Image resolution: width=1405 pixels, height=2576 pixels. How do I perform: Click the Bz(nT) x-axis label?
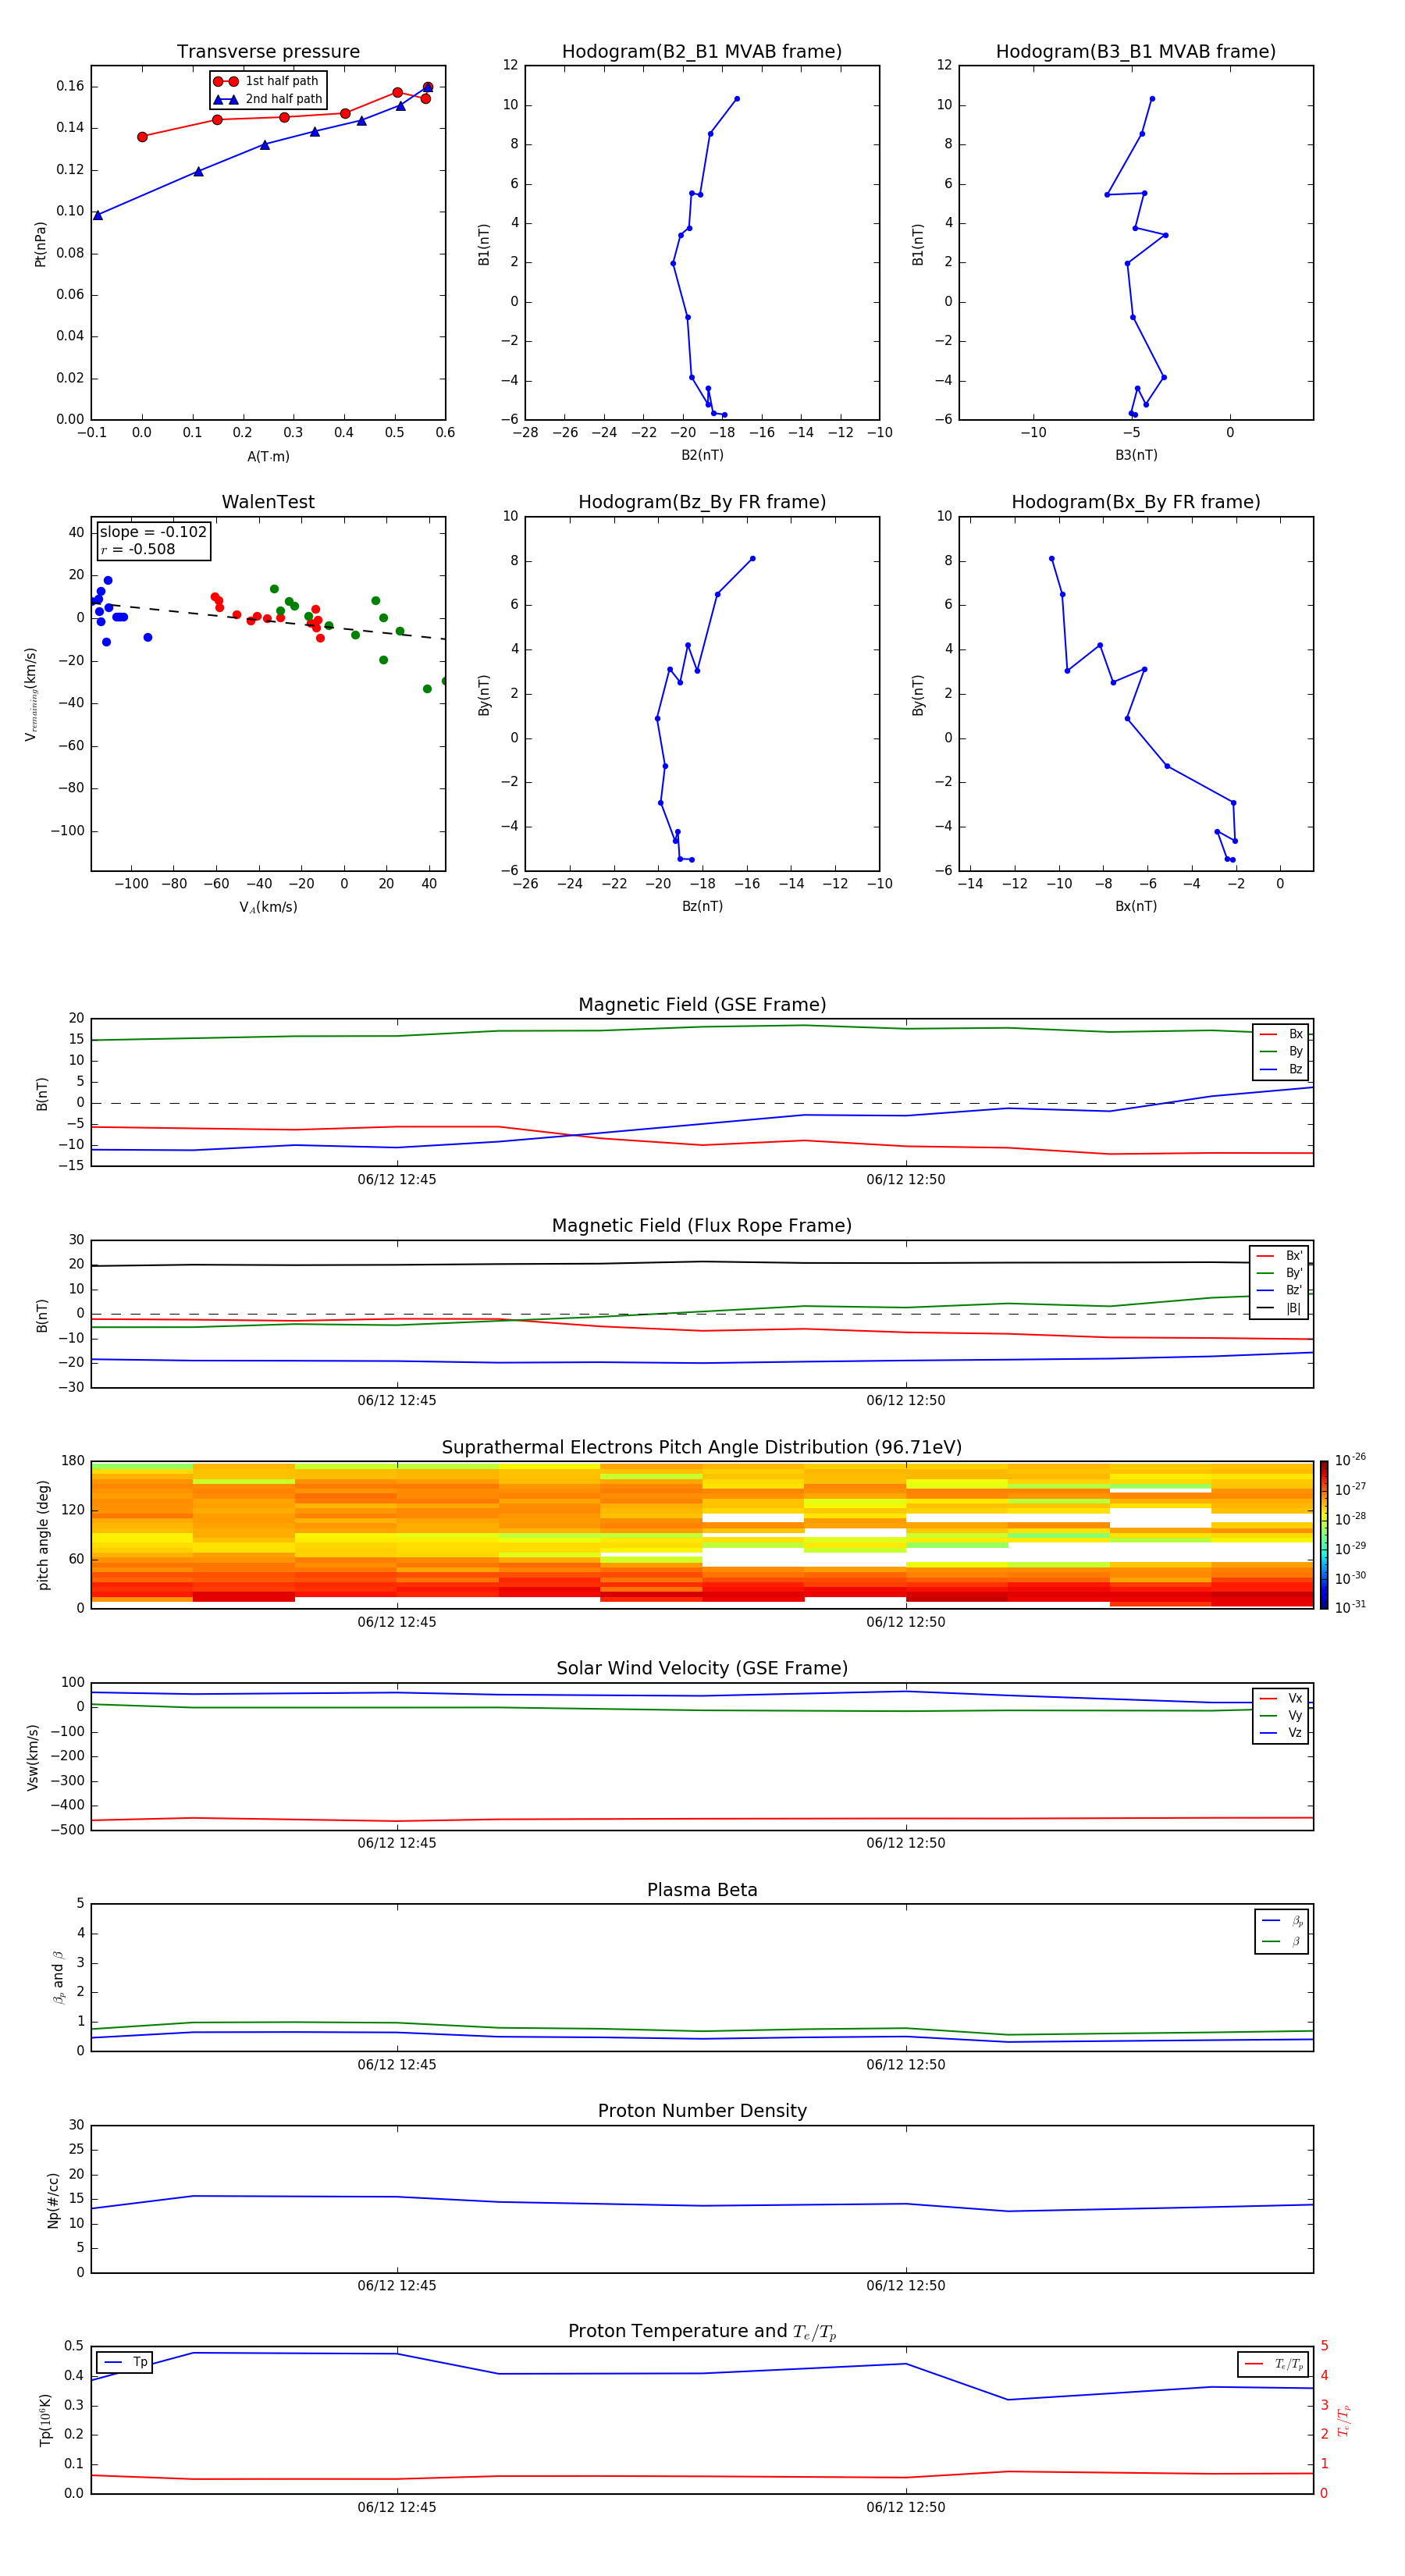pos(702,907)
